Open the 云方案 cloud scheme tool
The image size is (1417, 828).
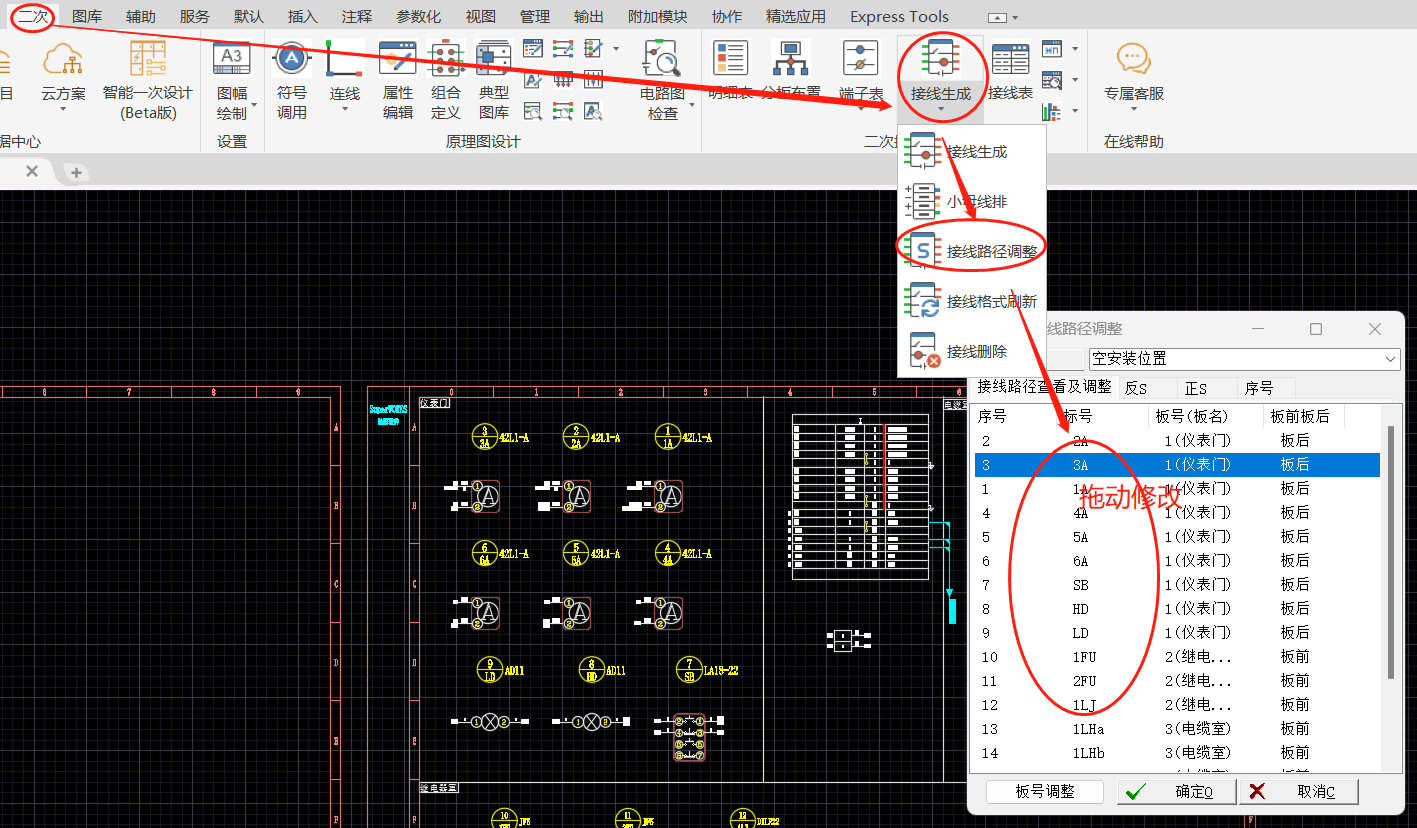(63, 75)
